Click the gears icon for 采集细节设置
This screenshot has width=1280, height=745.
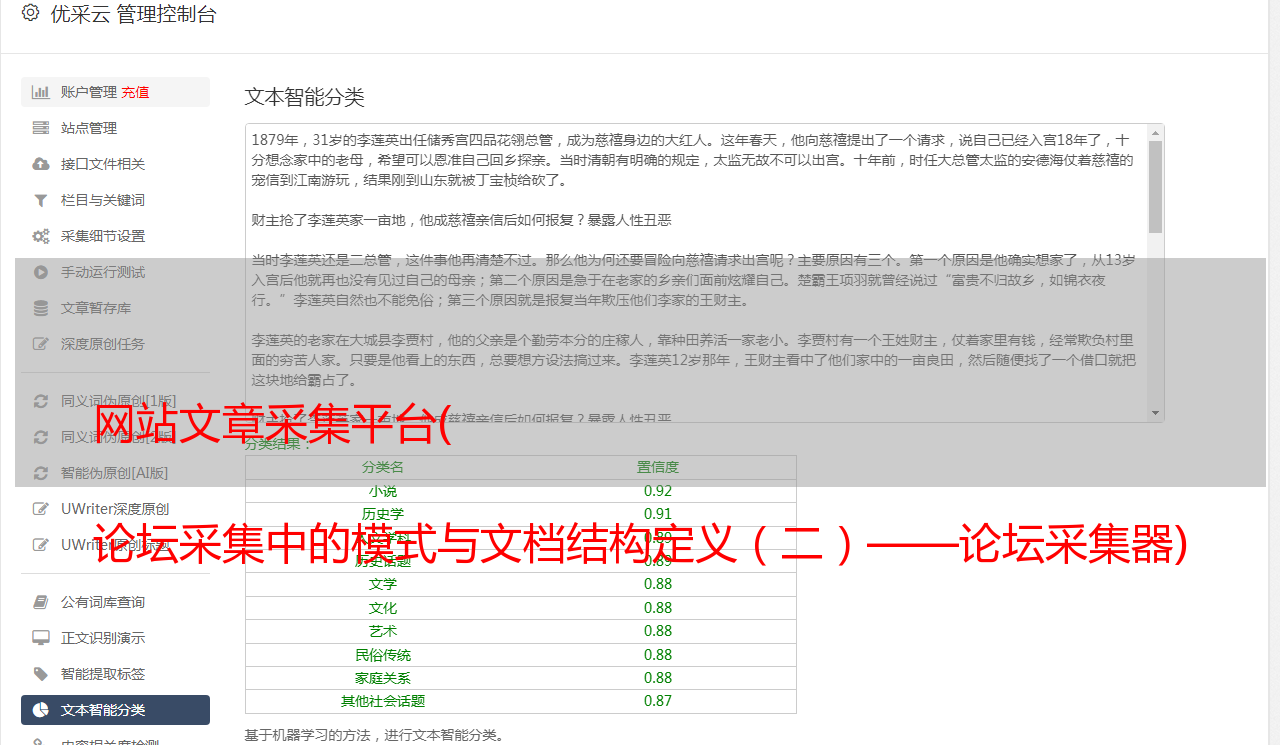click(x=41, y=236)
